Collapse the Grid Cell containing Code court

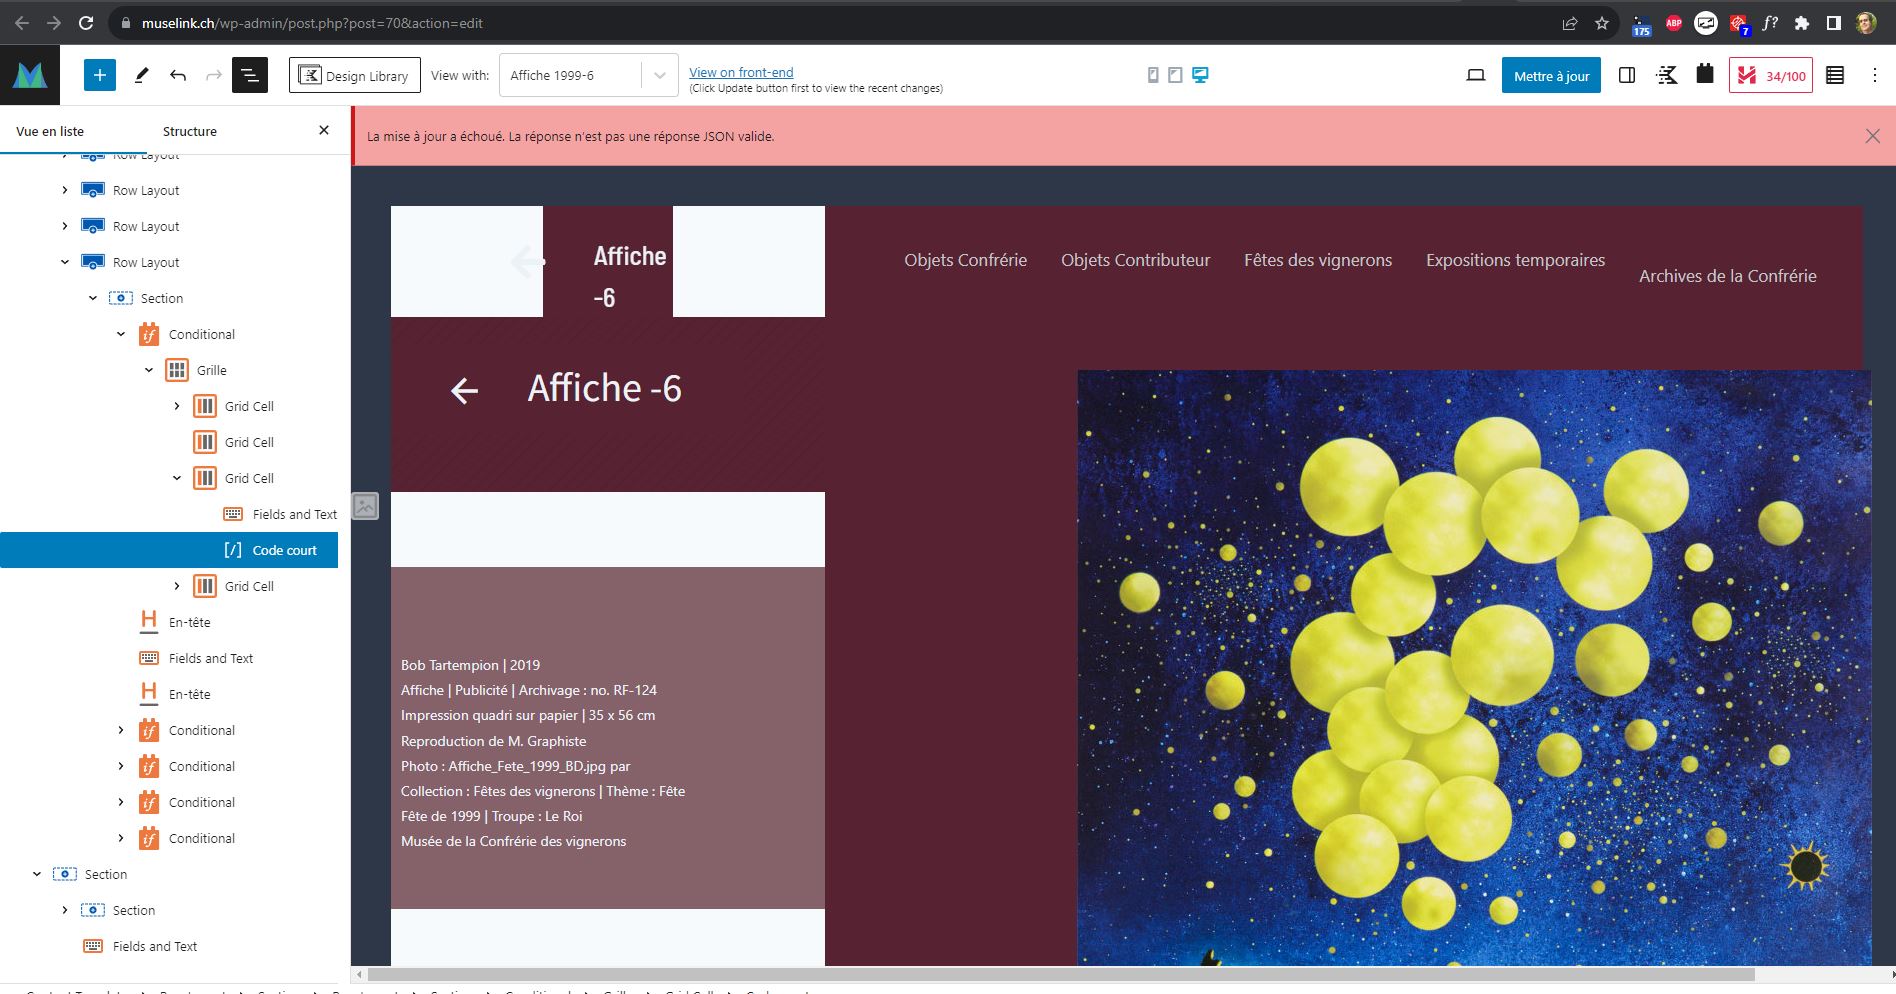pos(177,478)
